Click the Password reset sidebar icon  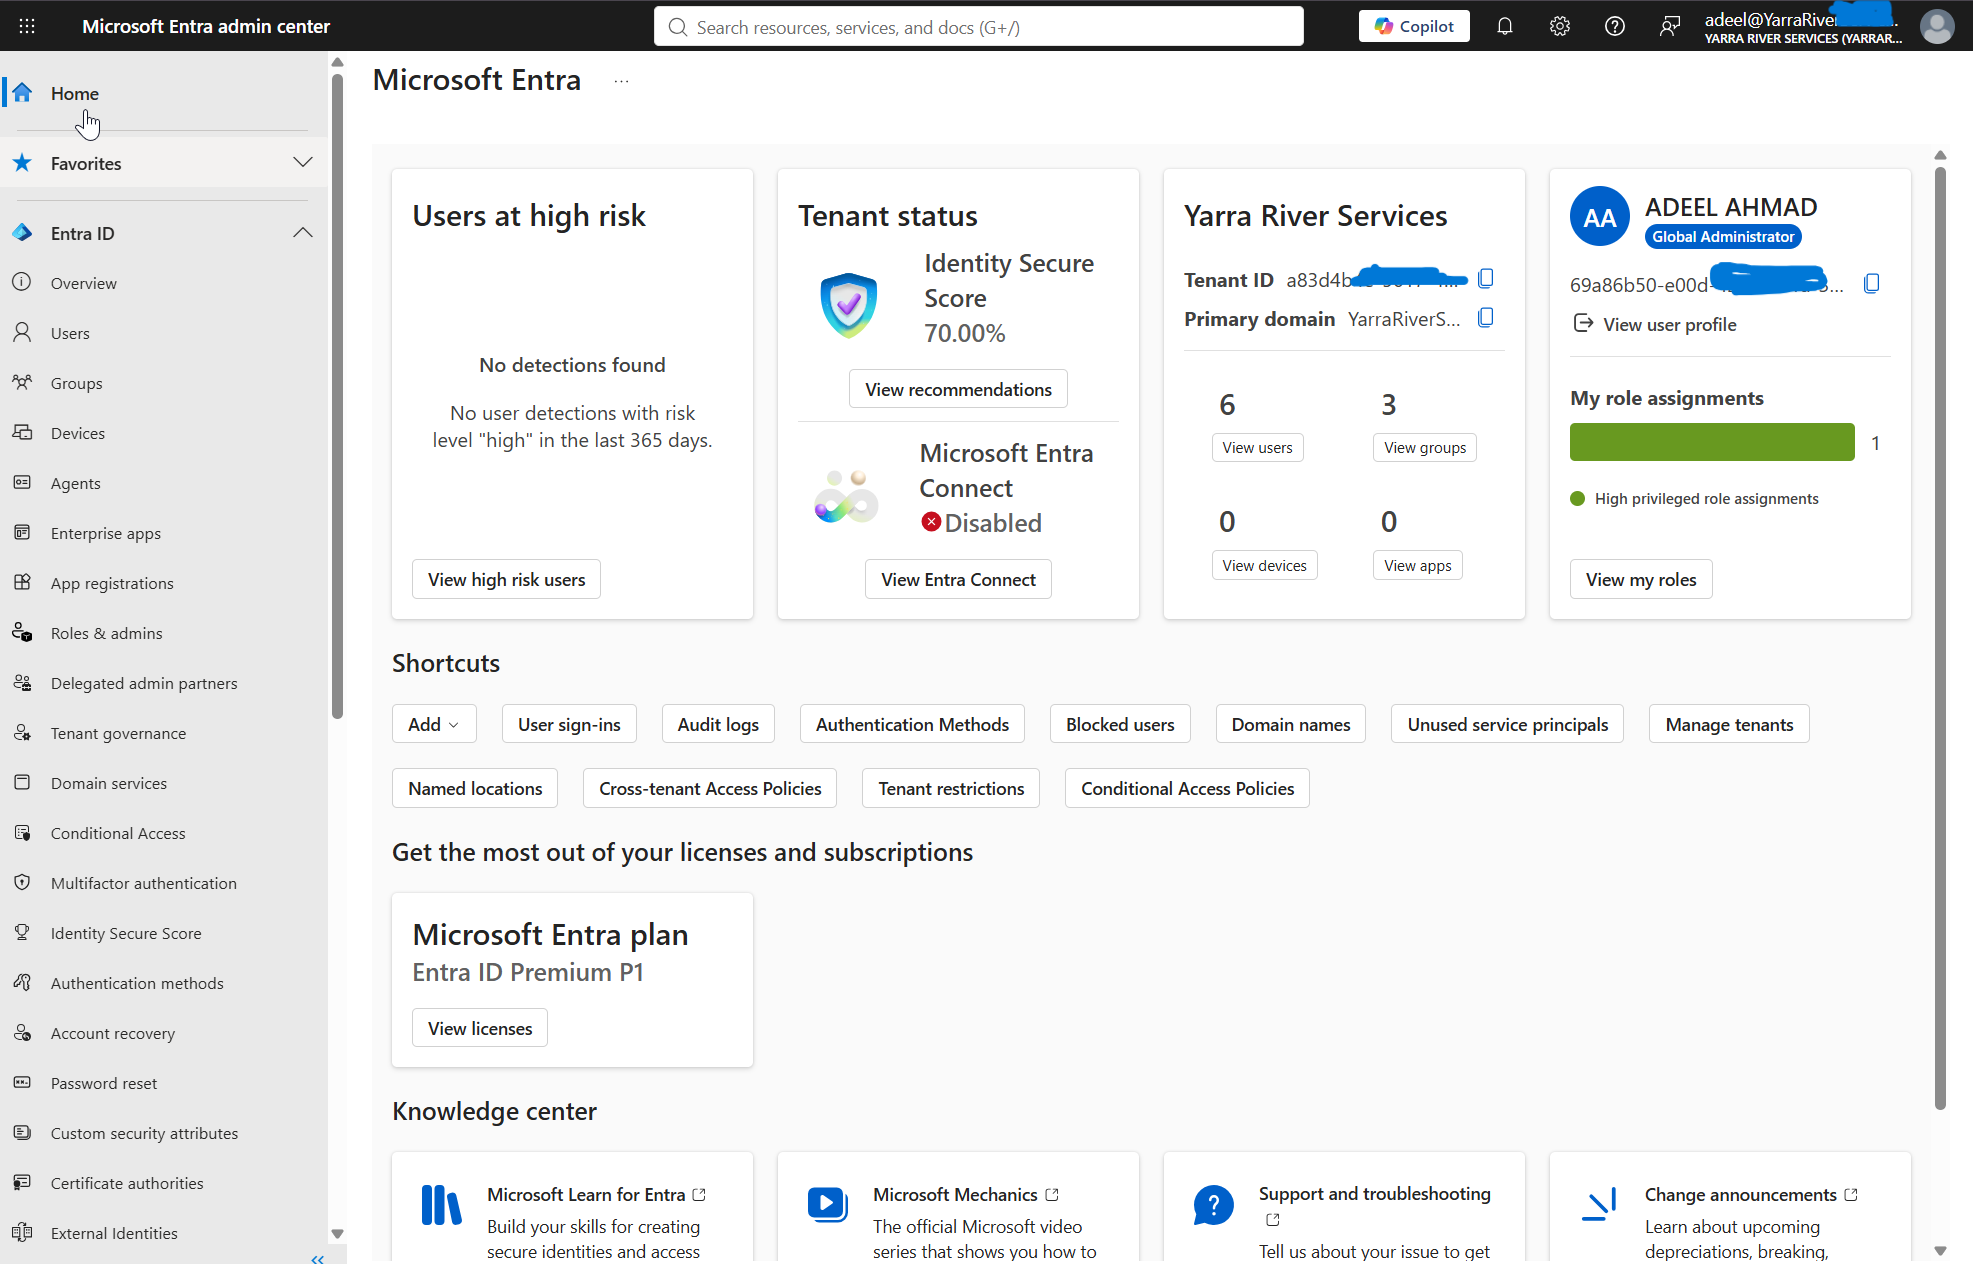coord(22,1082)
